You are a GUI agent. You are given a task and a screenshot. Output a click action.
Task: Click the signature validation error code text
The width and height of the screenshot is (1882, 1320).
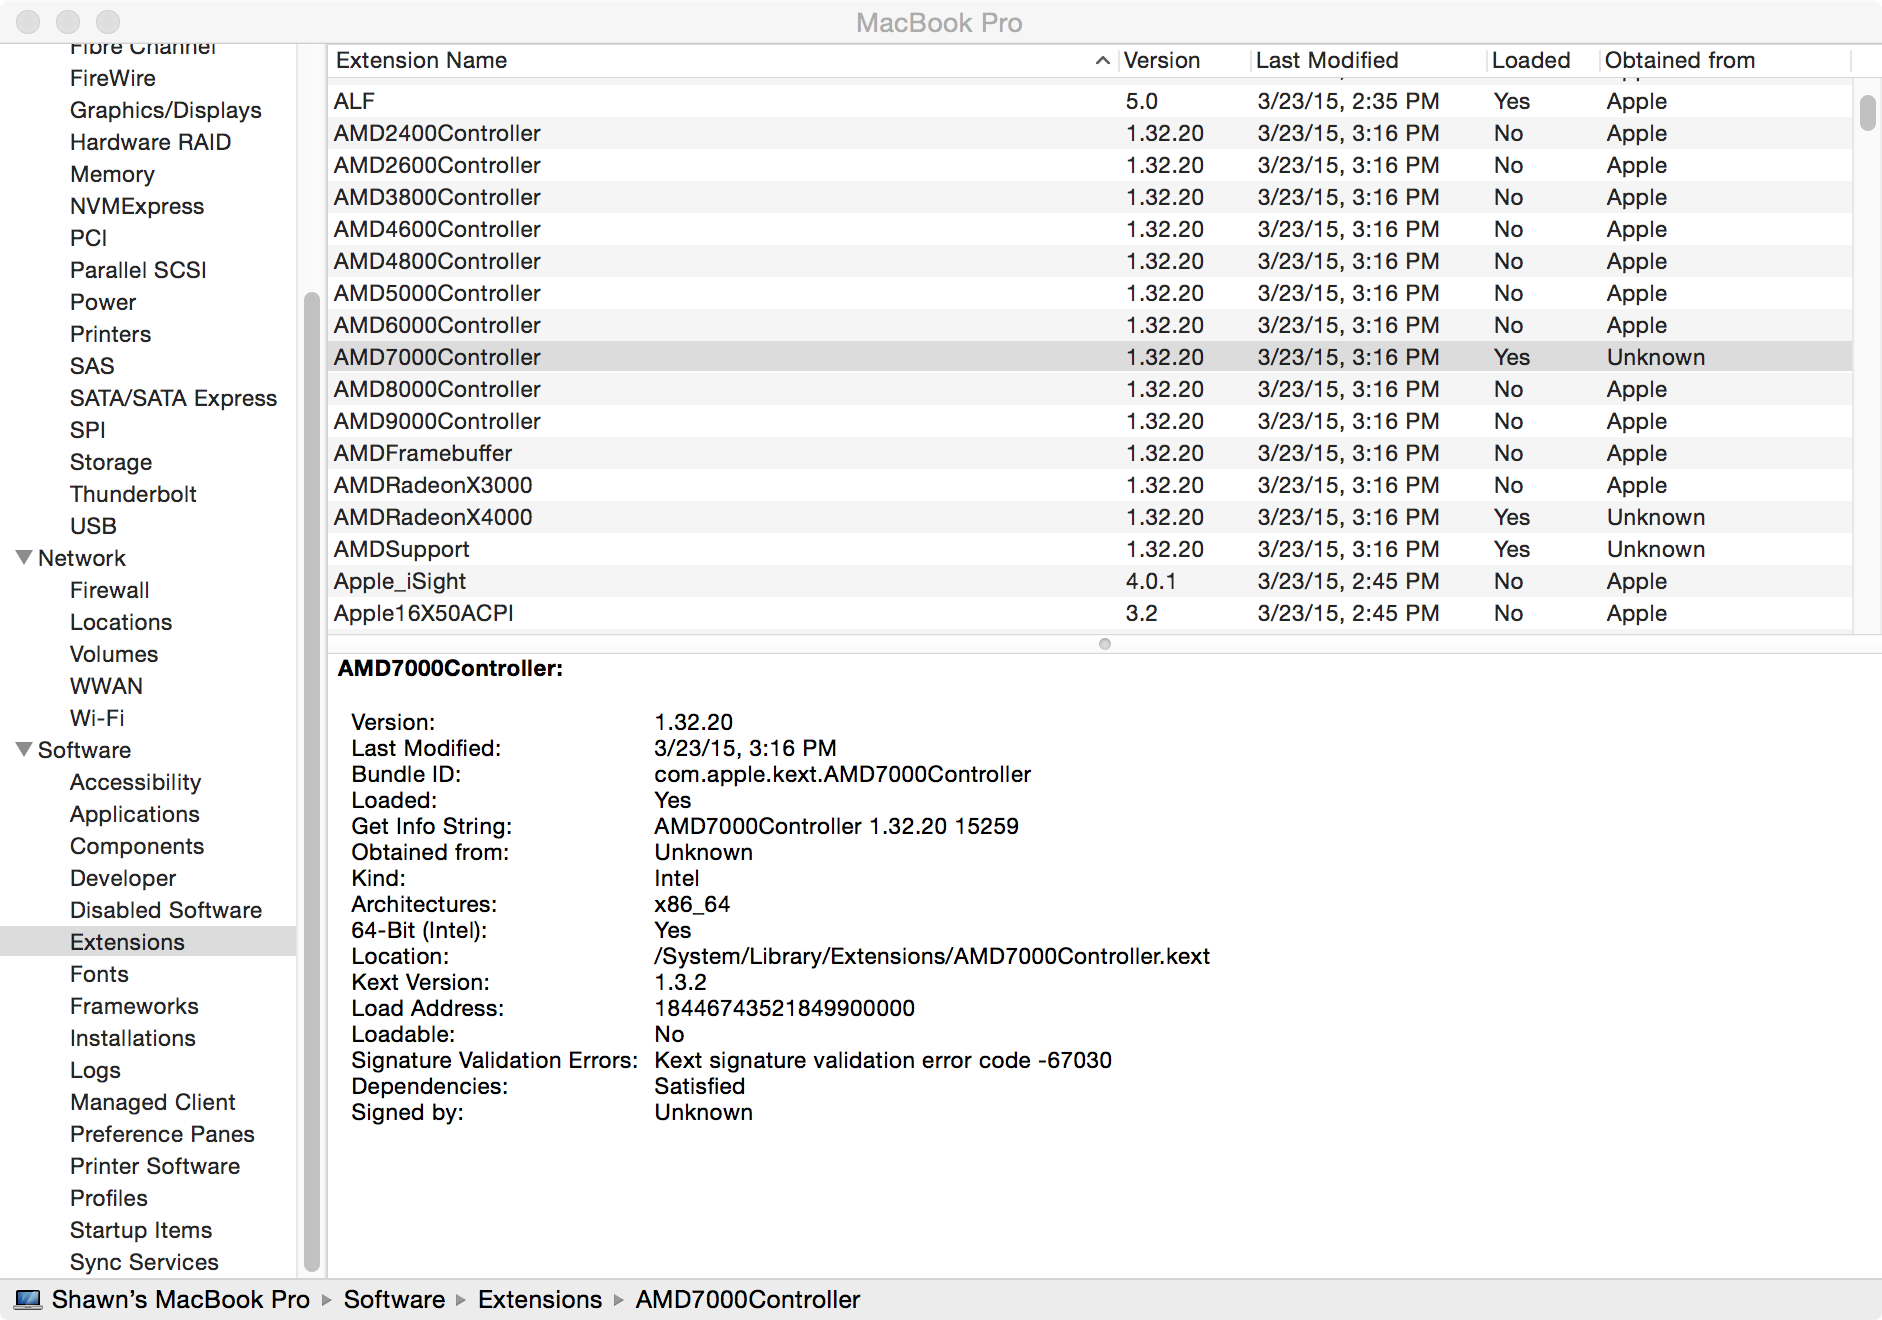click(x=883, y=1060)
